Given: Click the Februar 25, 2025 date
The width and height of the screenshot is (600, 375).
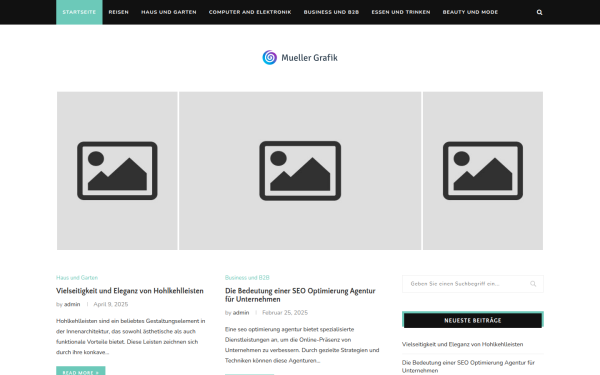Looking at the screenshot, I should point(285,313).
